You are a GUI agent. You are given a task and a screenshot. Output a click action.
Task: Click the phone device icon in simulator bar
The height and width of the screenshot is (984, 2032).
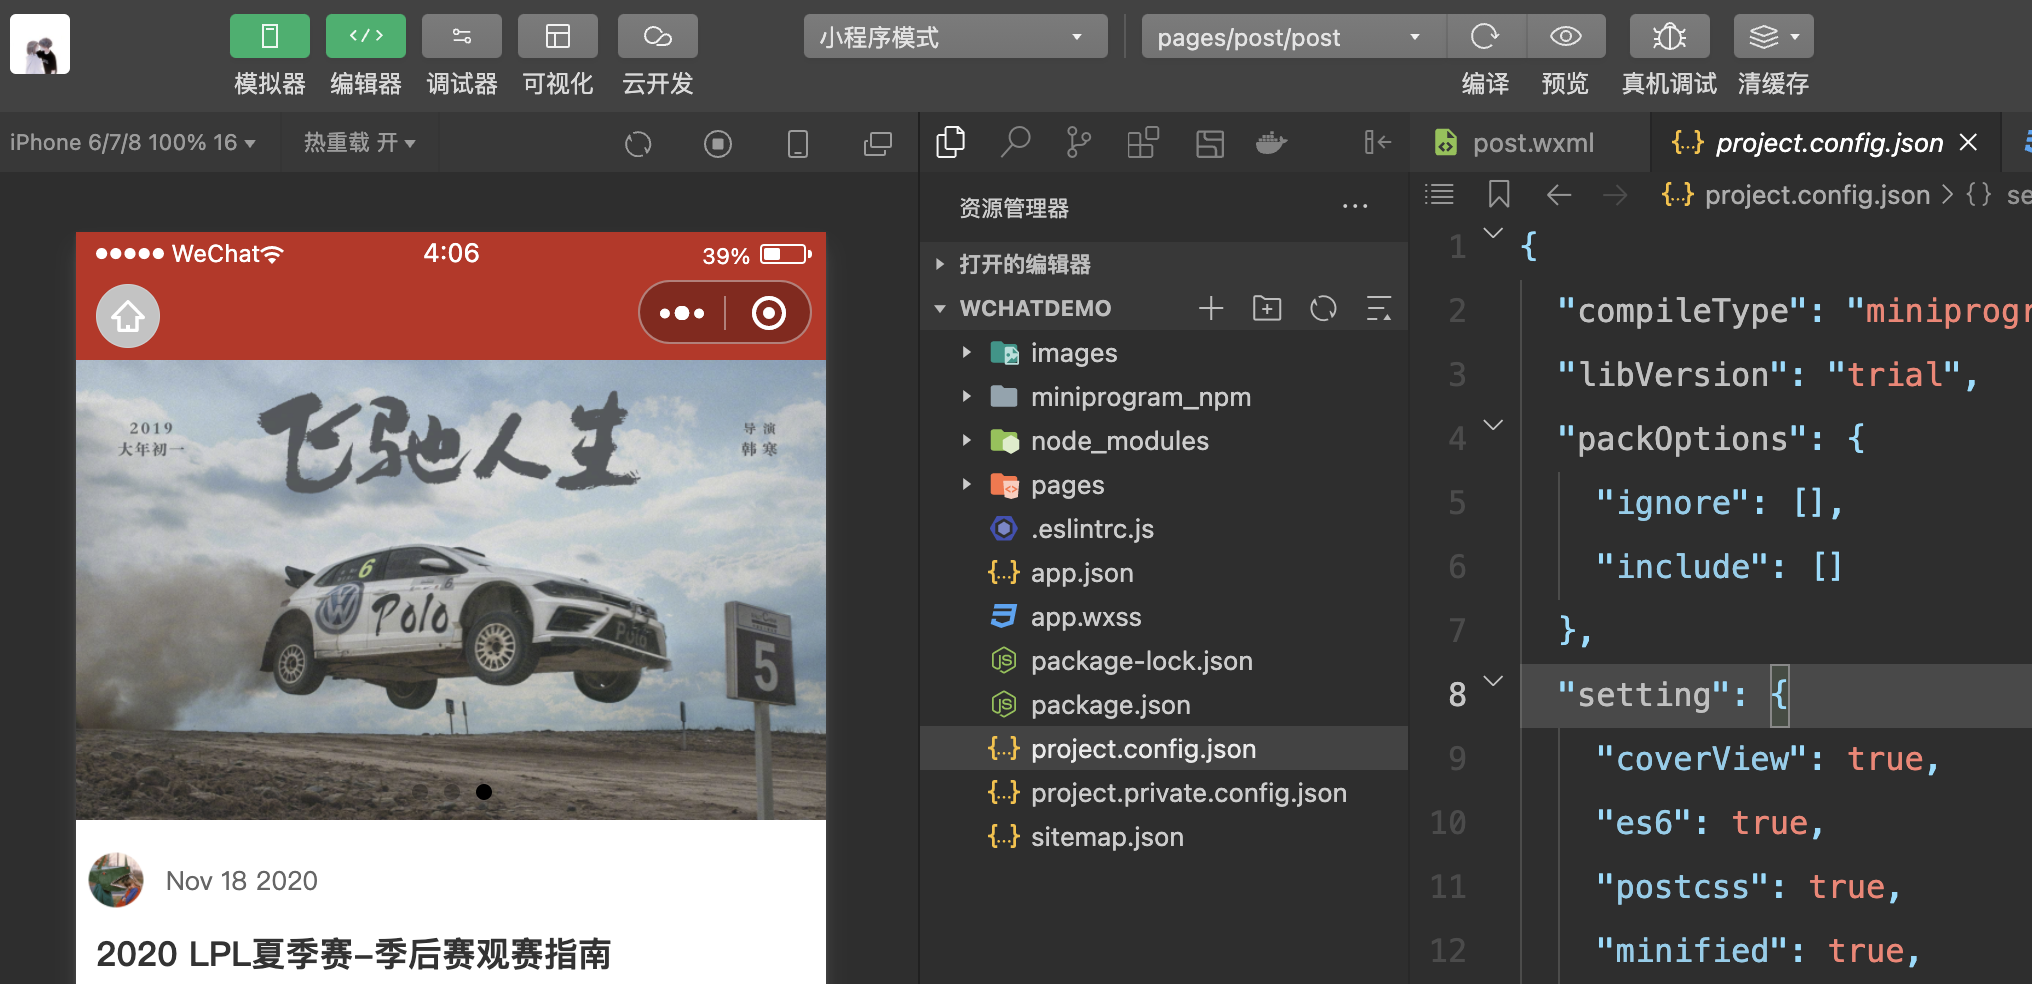tap(798, 144)
